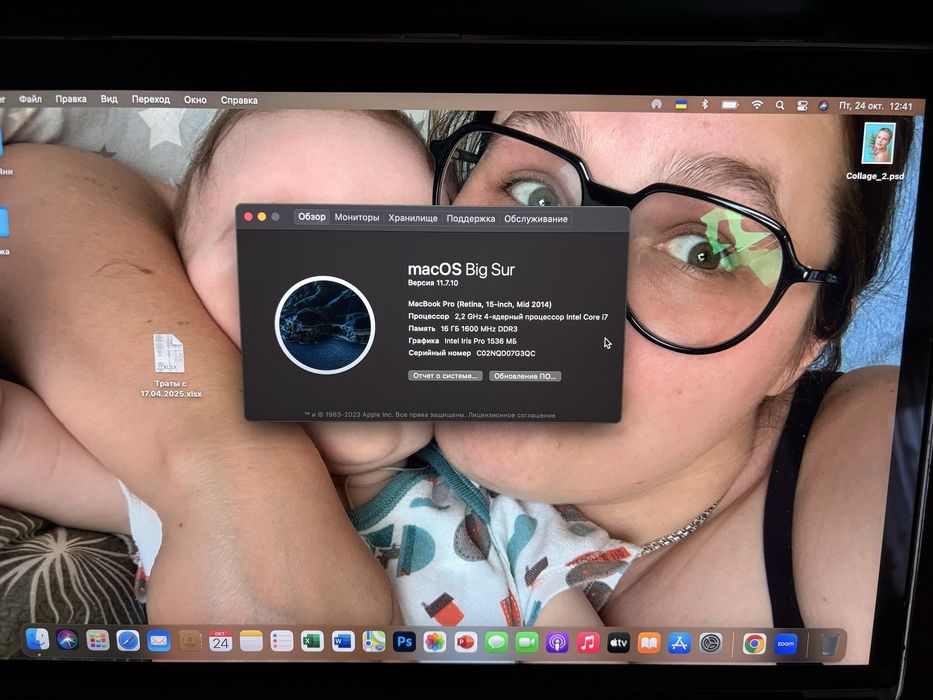Launch Google Chrome from the Dock
Viewport: 933px width, 700px height.
tap(754, 644)
